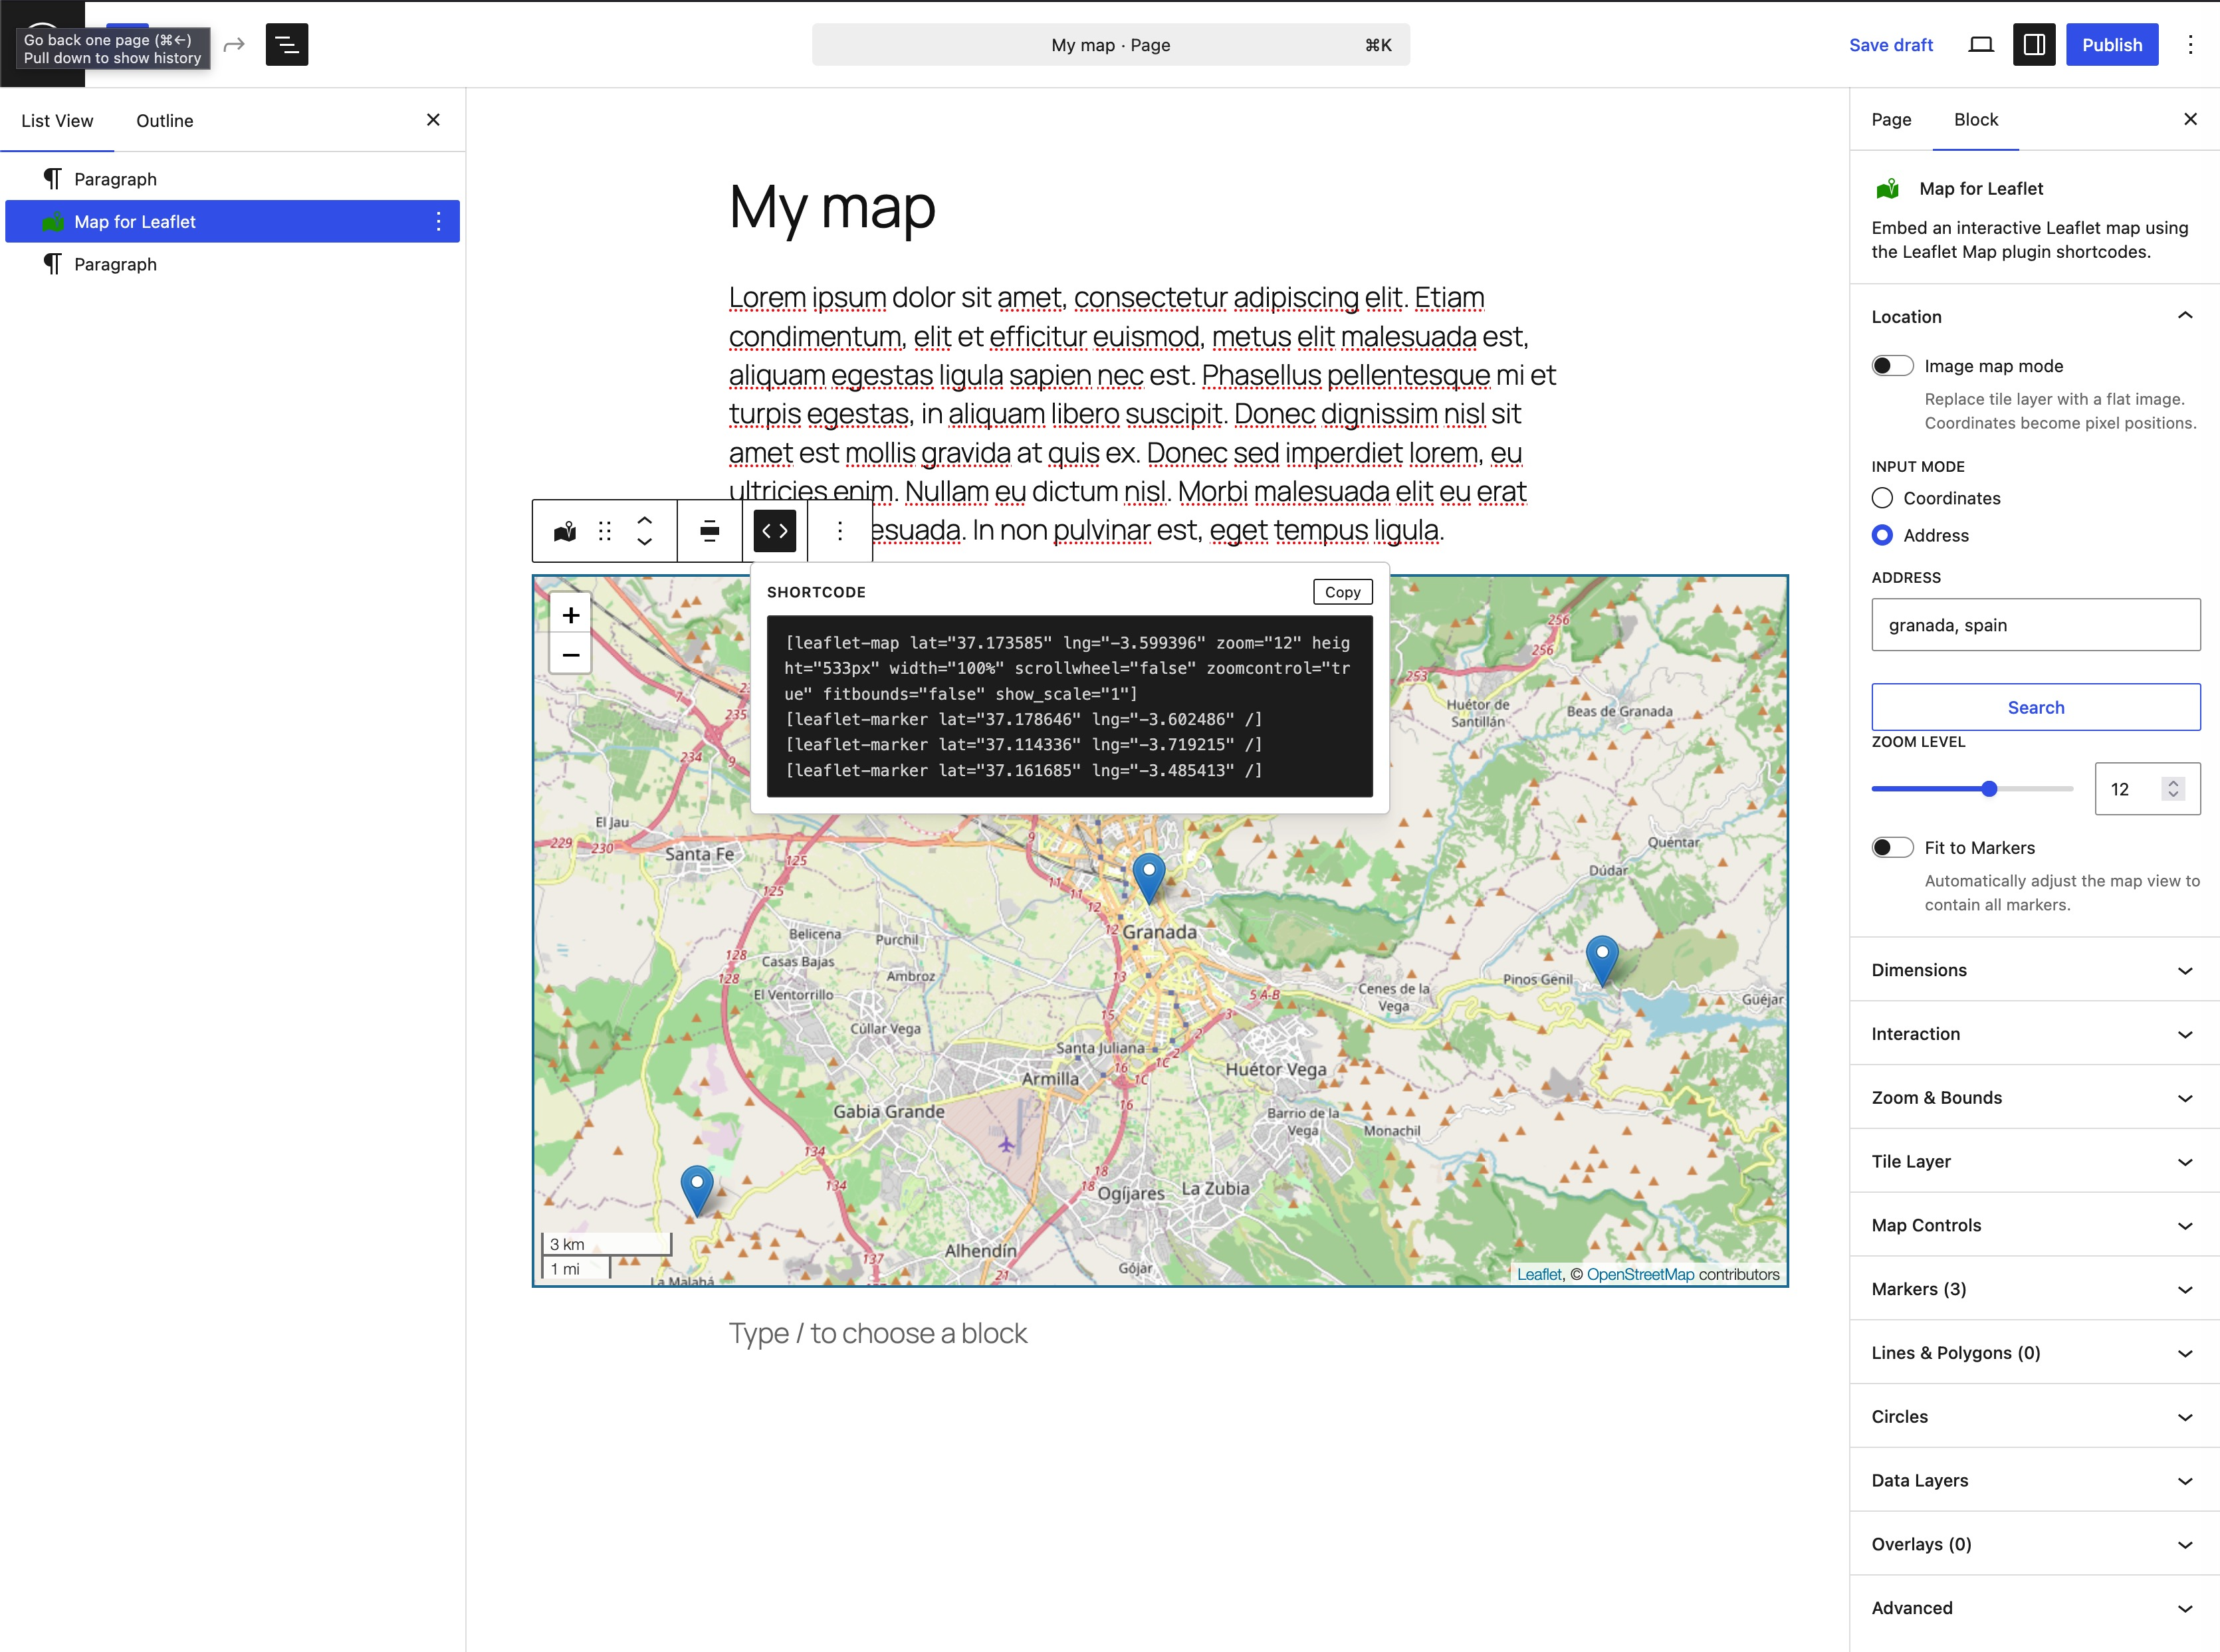Click the redo arrow icon
Screen dimensions: 2220x1652
coord(234,45)
